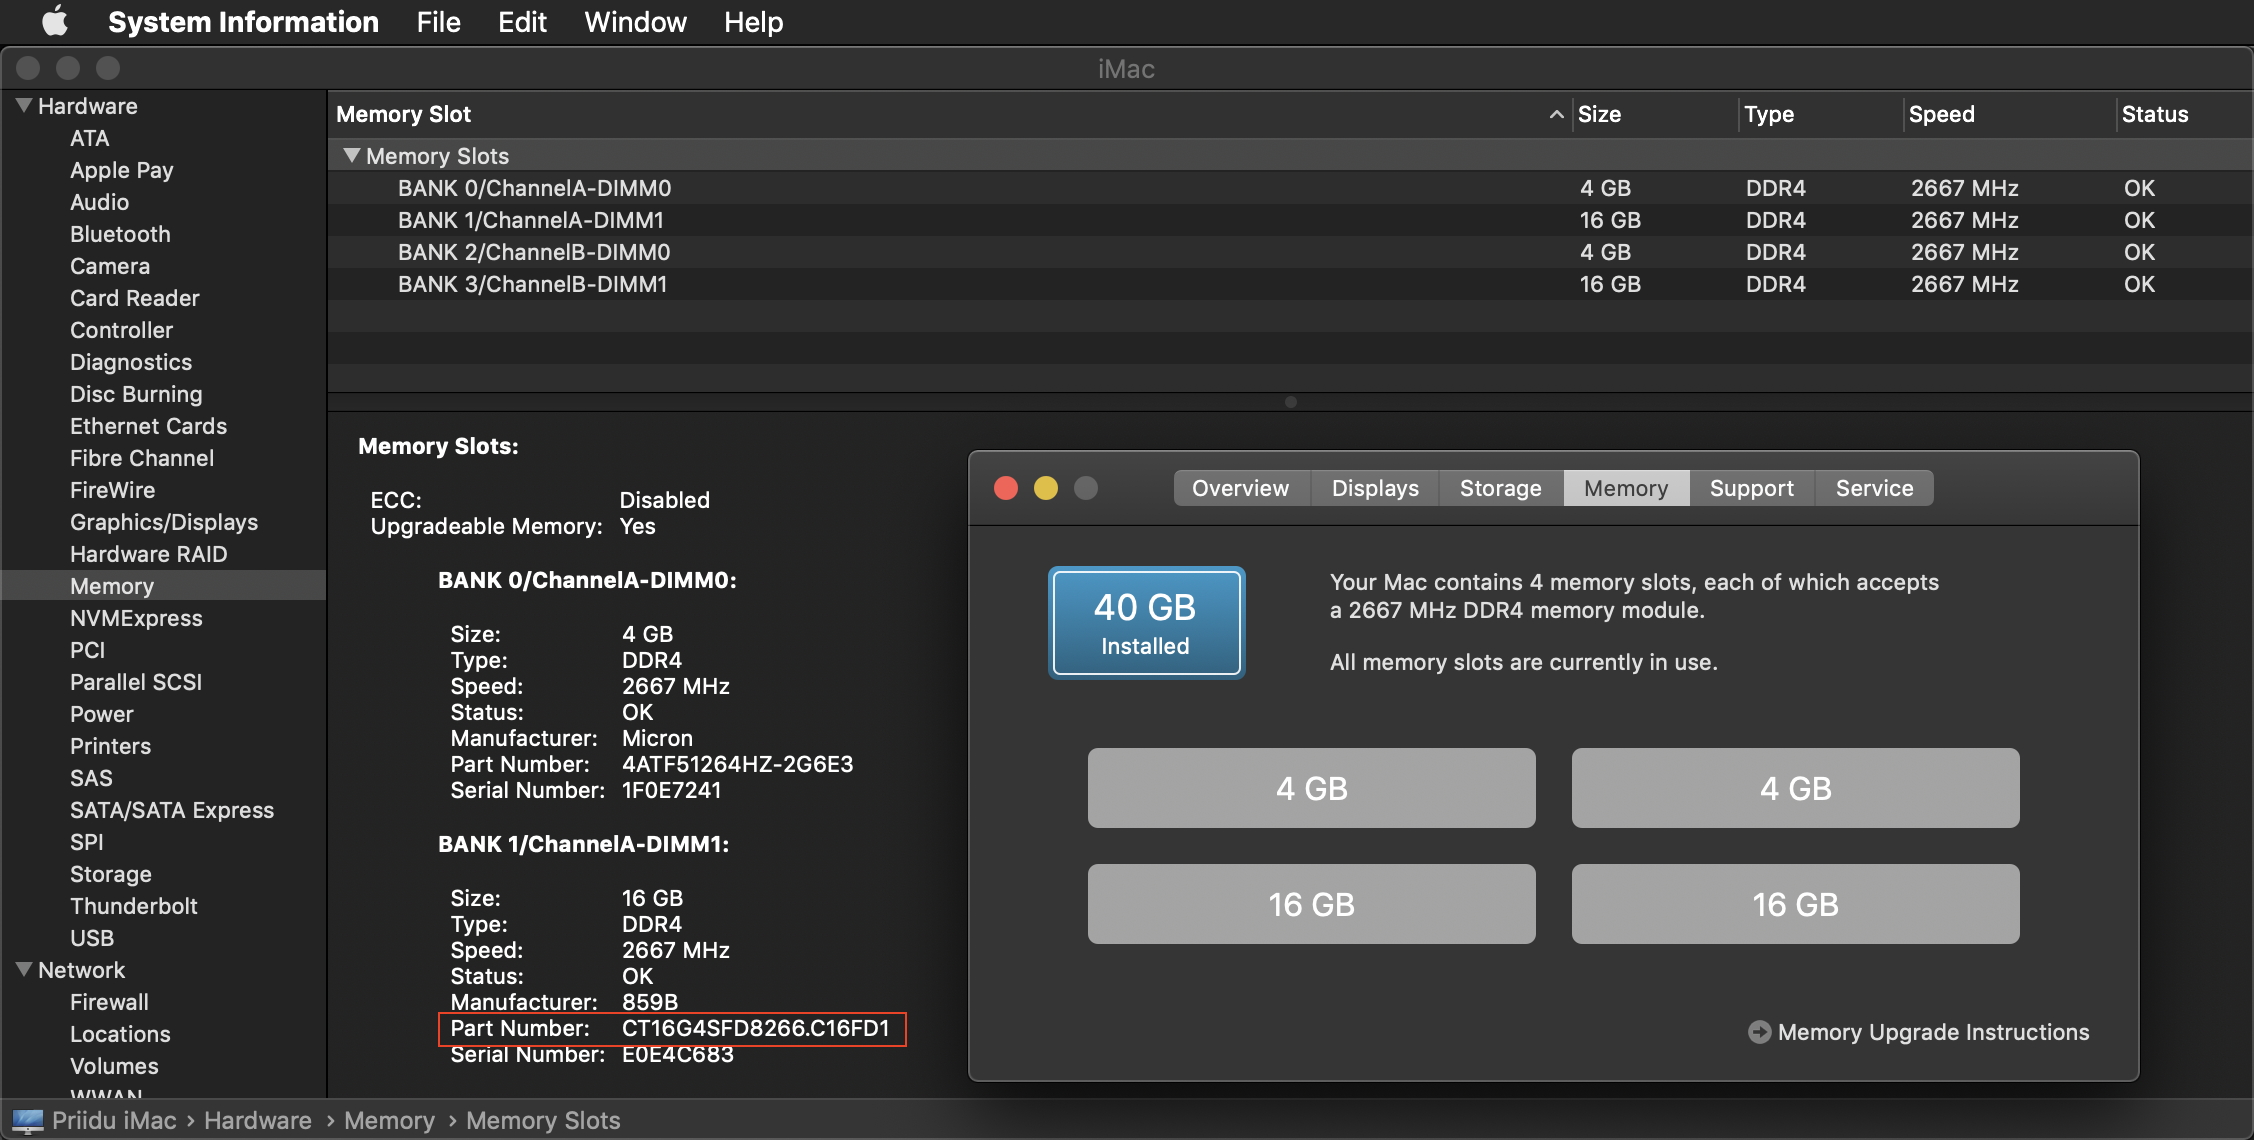Select Firewall under Network

(x=109, y=1002)
